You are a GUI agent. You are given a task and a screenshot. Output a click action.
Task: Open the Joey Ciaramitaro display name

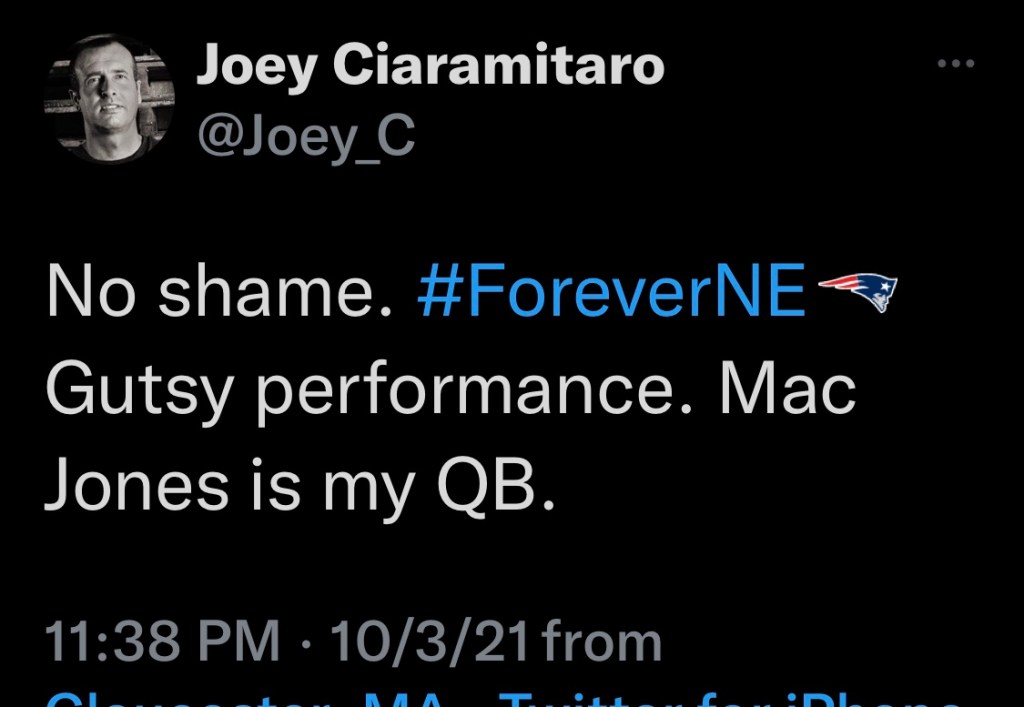(430, 66)
